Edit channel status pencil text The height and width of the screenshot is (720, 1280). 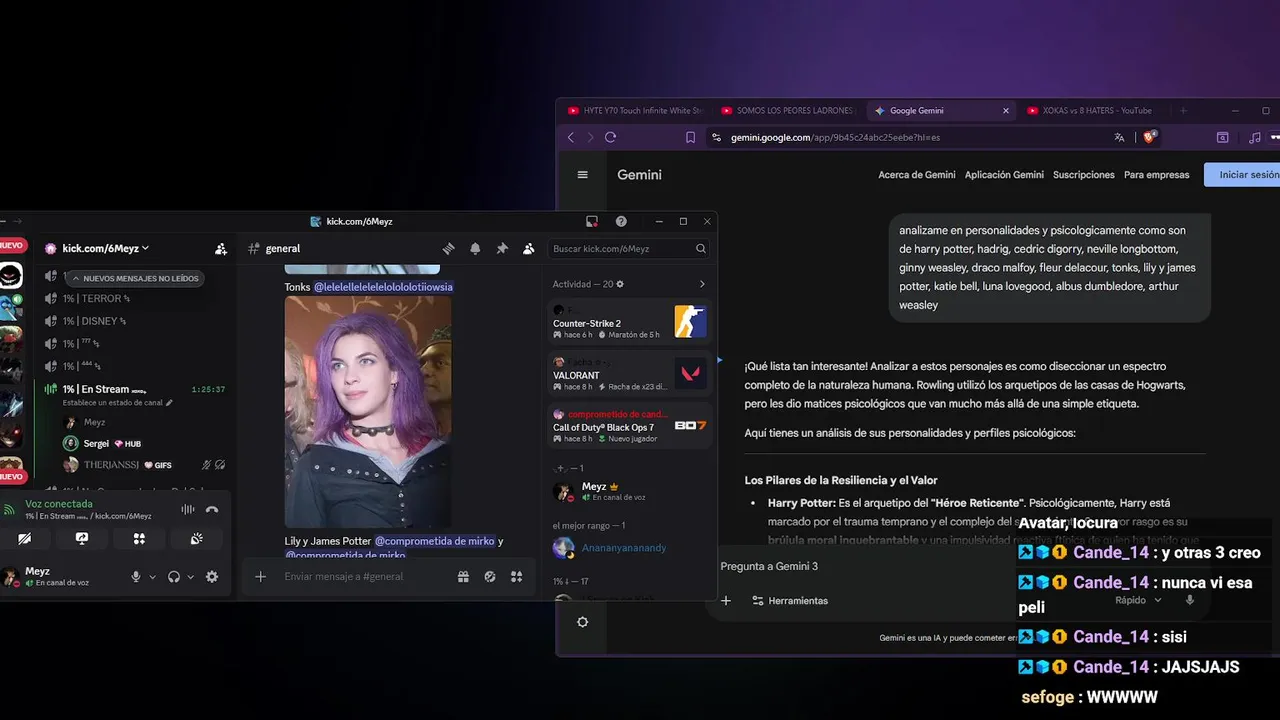tap(118, 403)
